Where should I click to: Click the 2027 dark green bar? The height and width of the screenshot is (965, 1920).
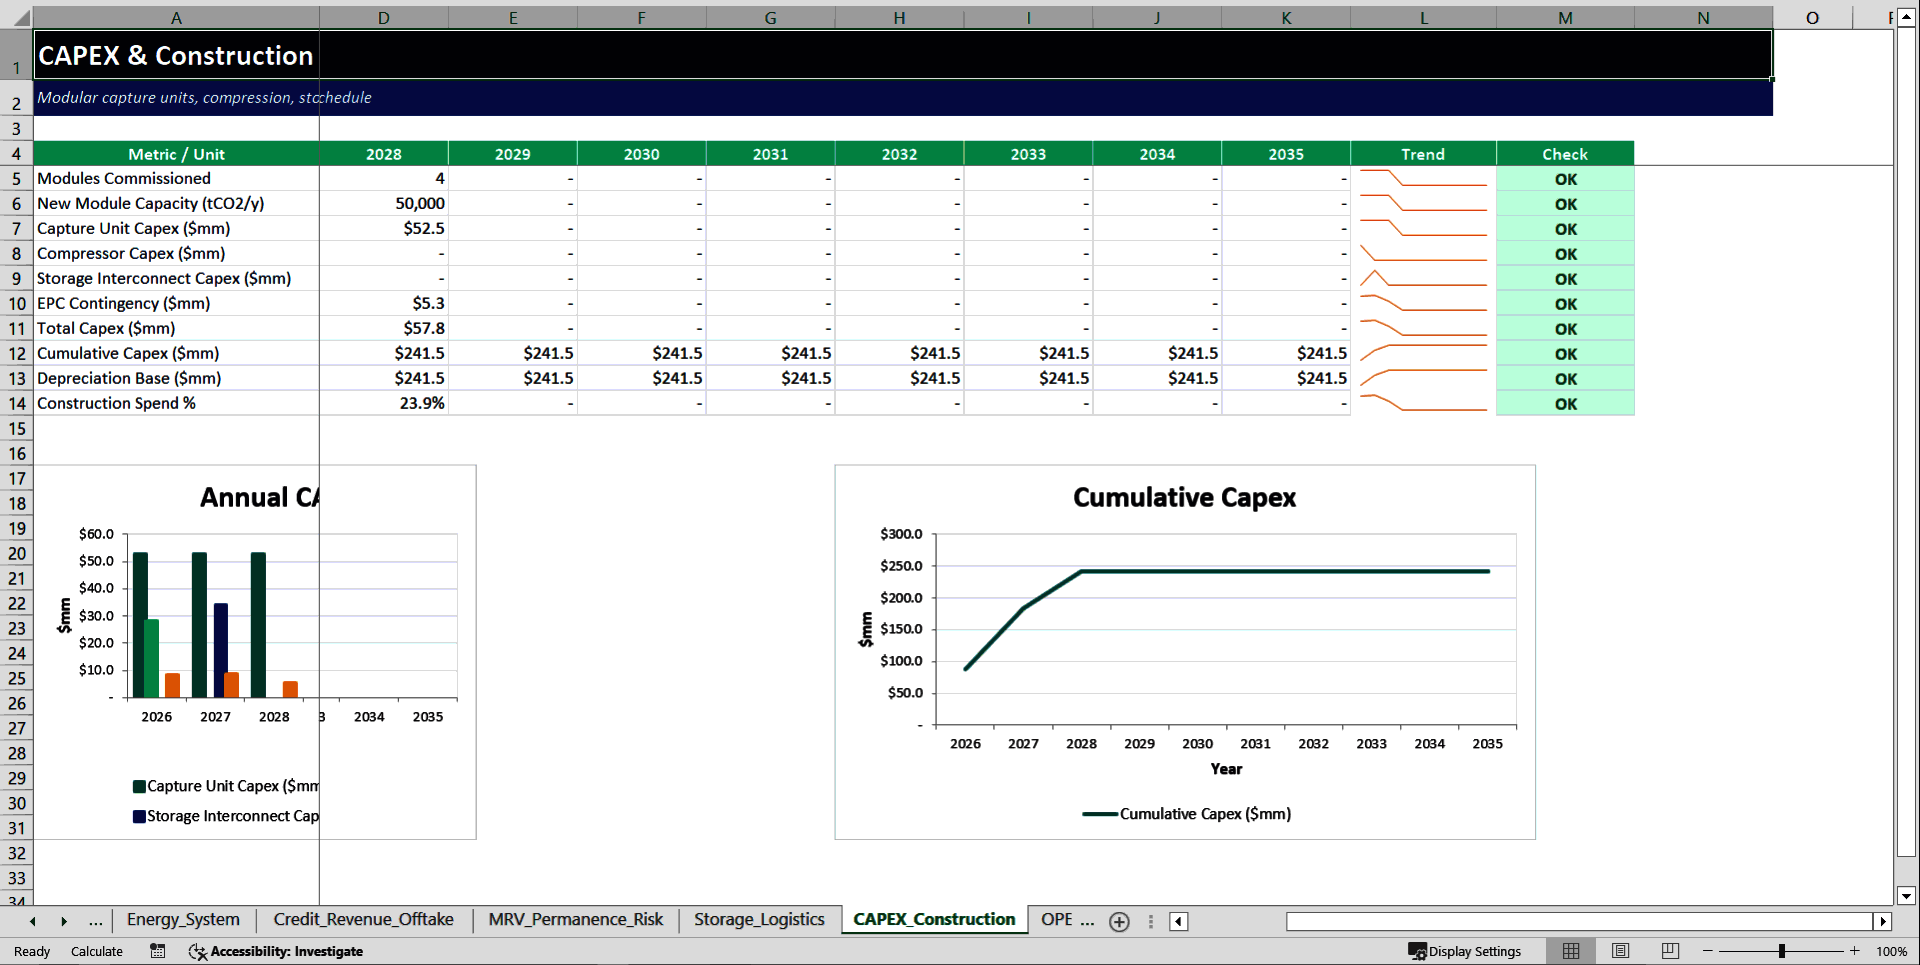(199, 625)
